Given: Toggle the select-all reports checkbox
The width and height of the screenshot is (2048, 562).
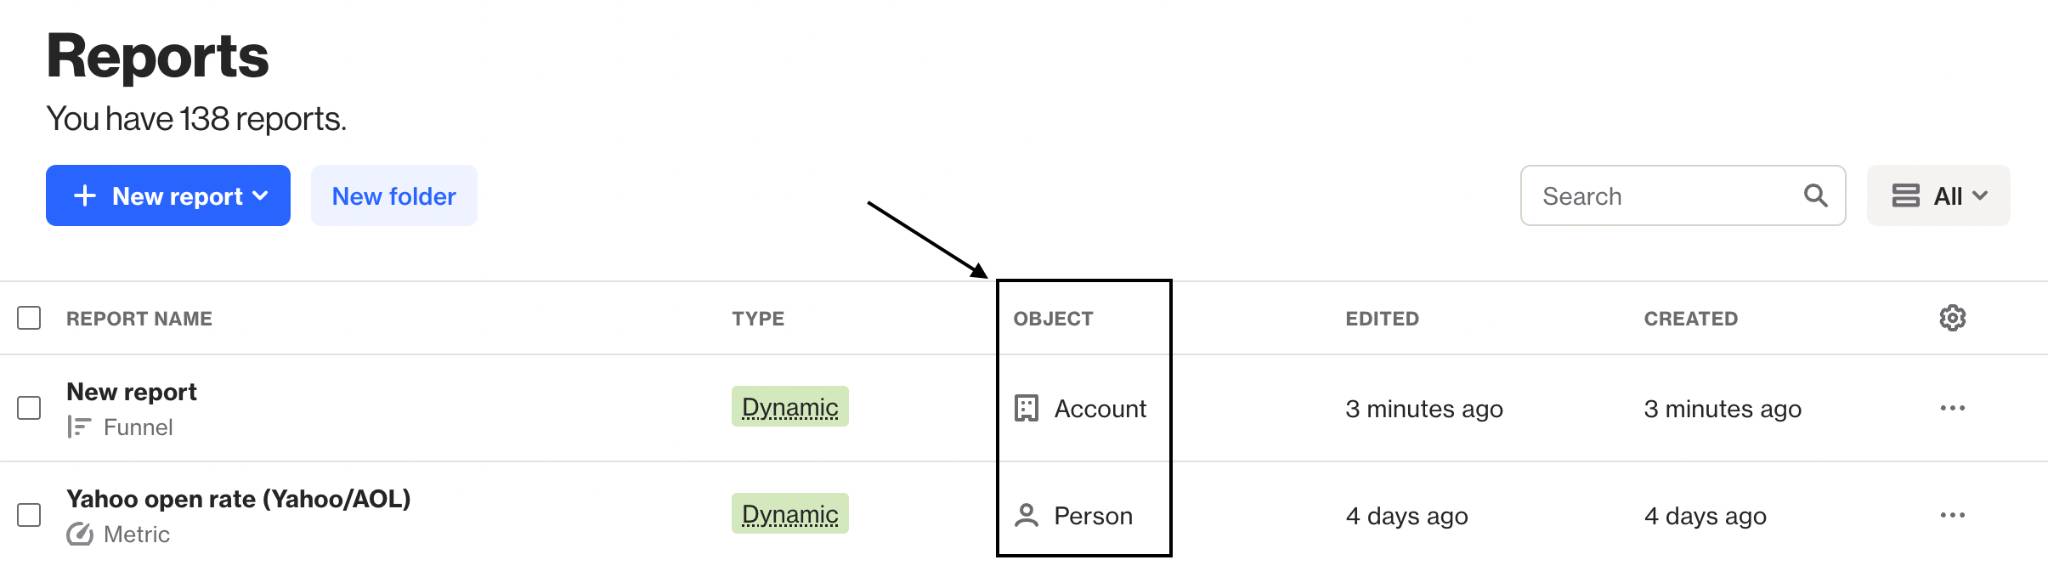Looking at the screenshot, I should (29, 318).
